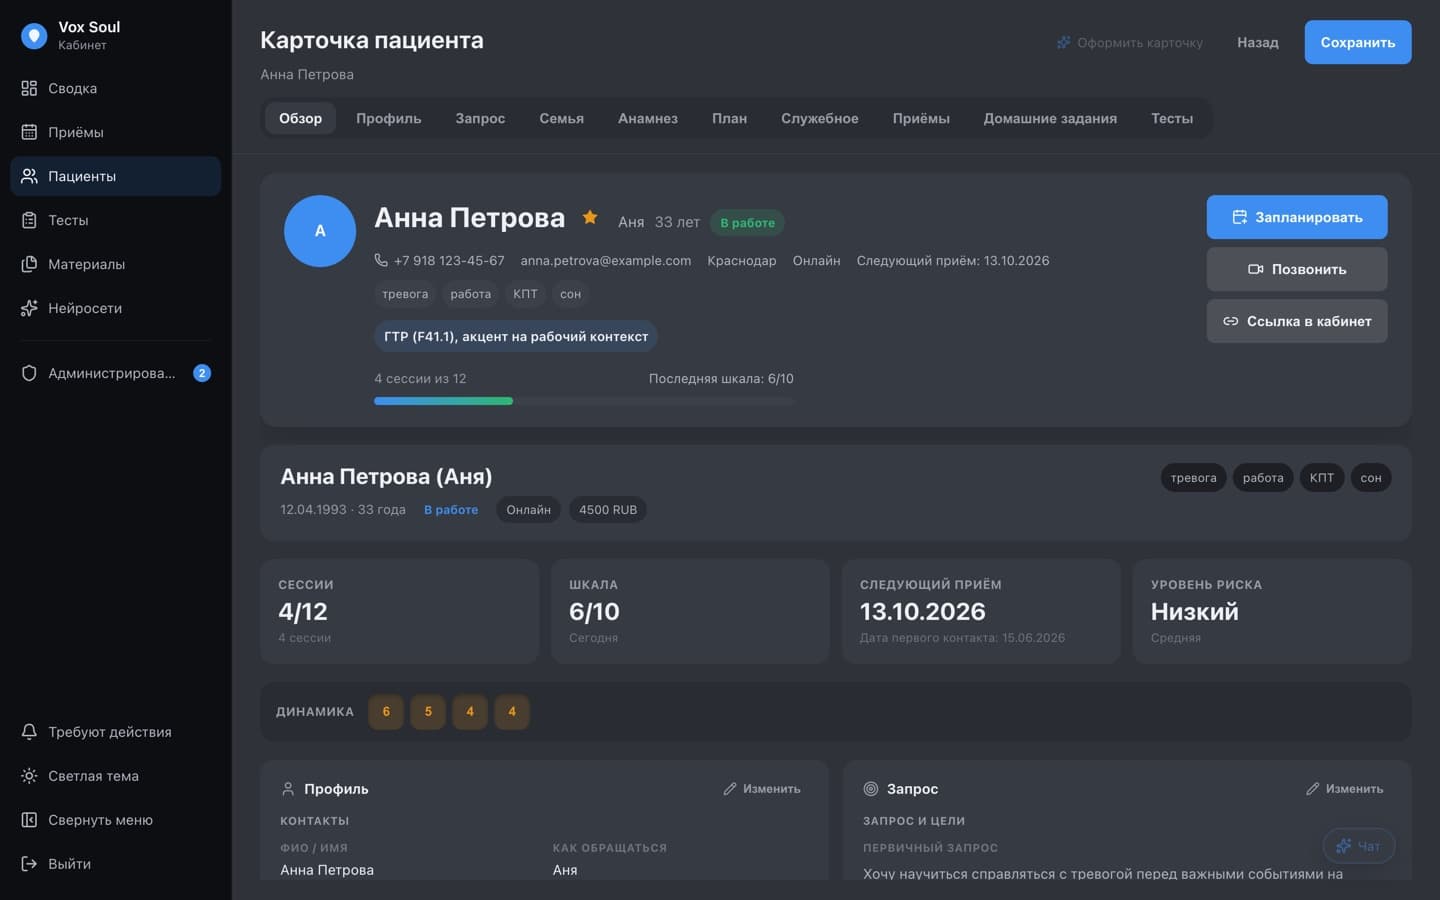
Task: Click the Сессии 4/12 stat card
Action: pos(399,611)
